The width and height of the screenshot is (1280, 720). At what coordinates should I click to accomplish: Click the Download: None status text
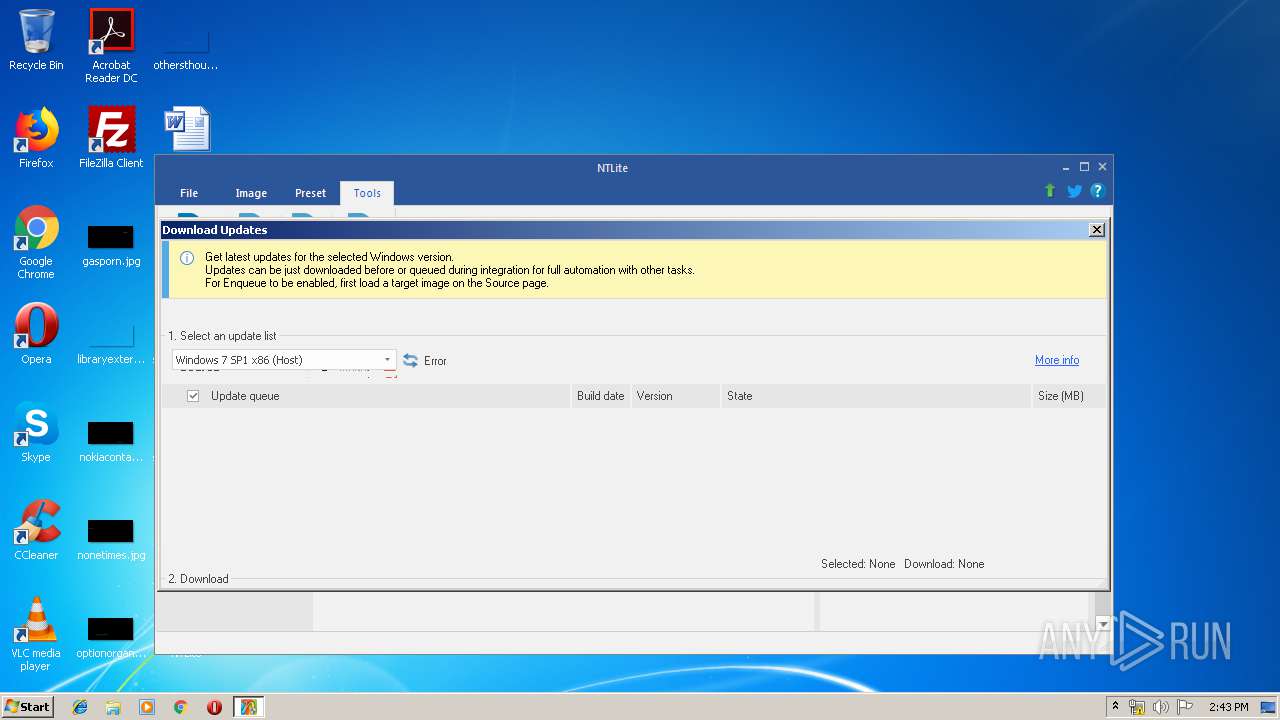pyautogui.click(x=944, y=564)
